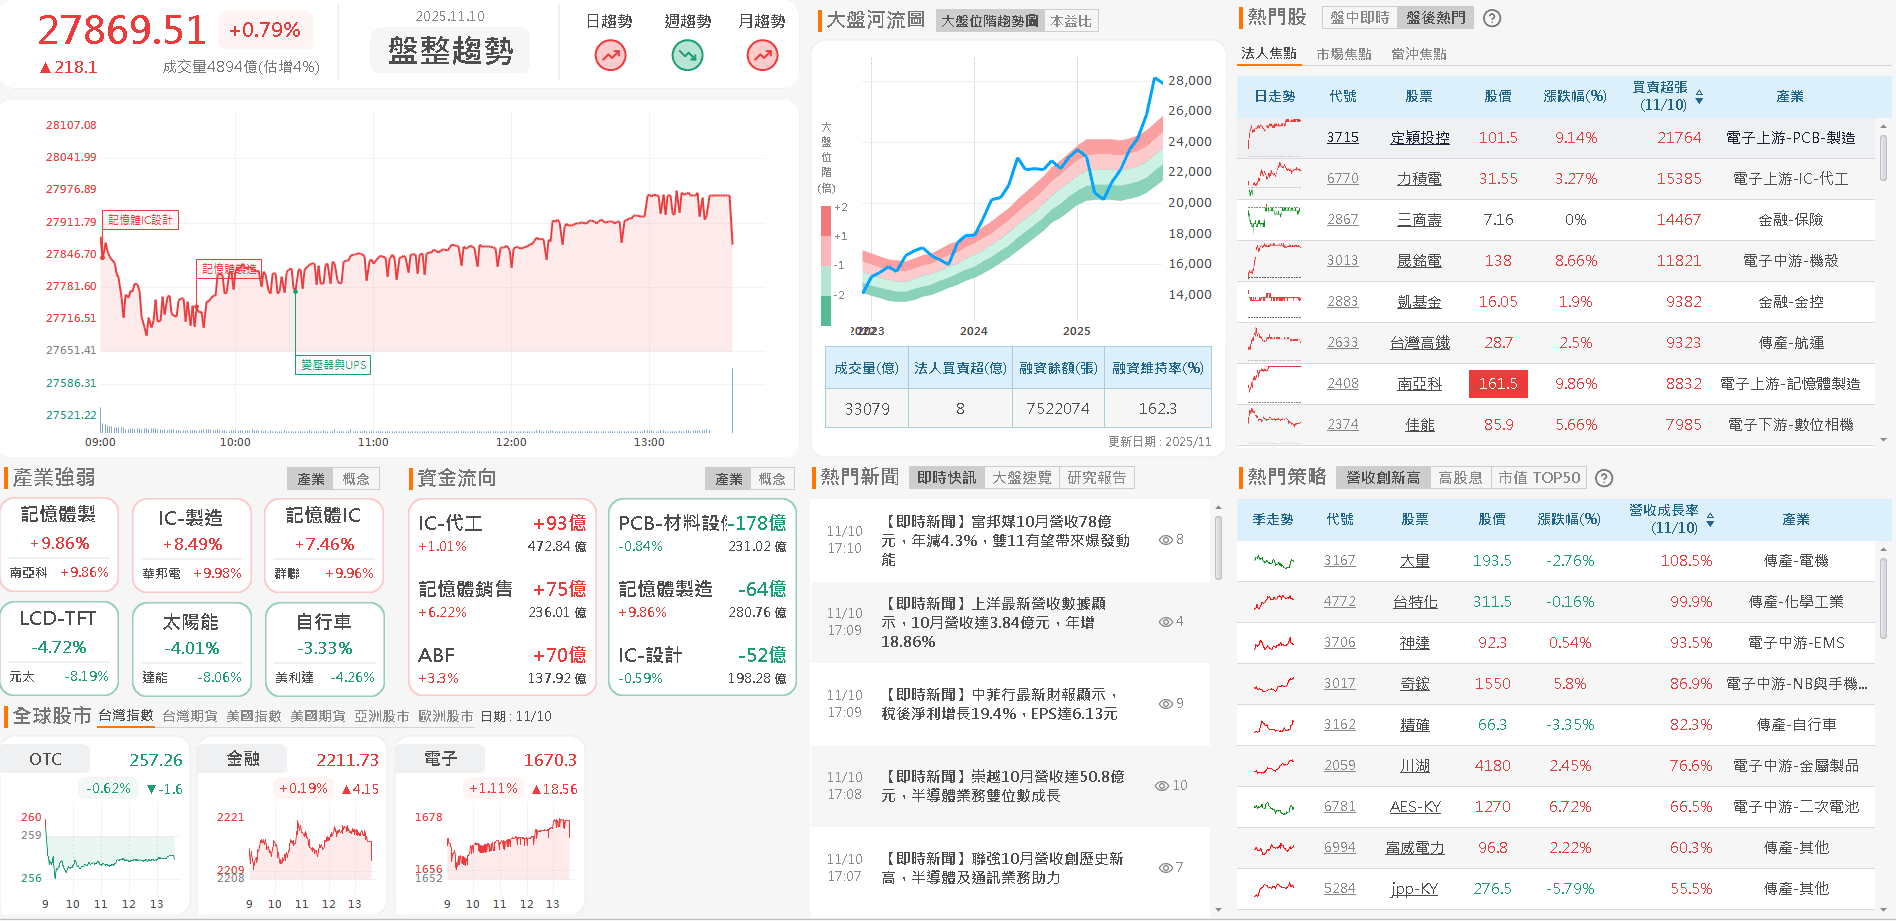Switch 熱門股 to 盤中即時 mode
The width and height of the screenshot is (1896, 921).
click(1358, 18)
